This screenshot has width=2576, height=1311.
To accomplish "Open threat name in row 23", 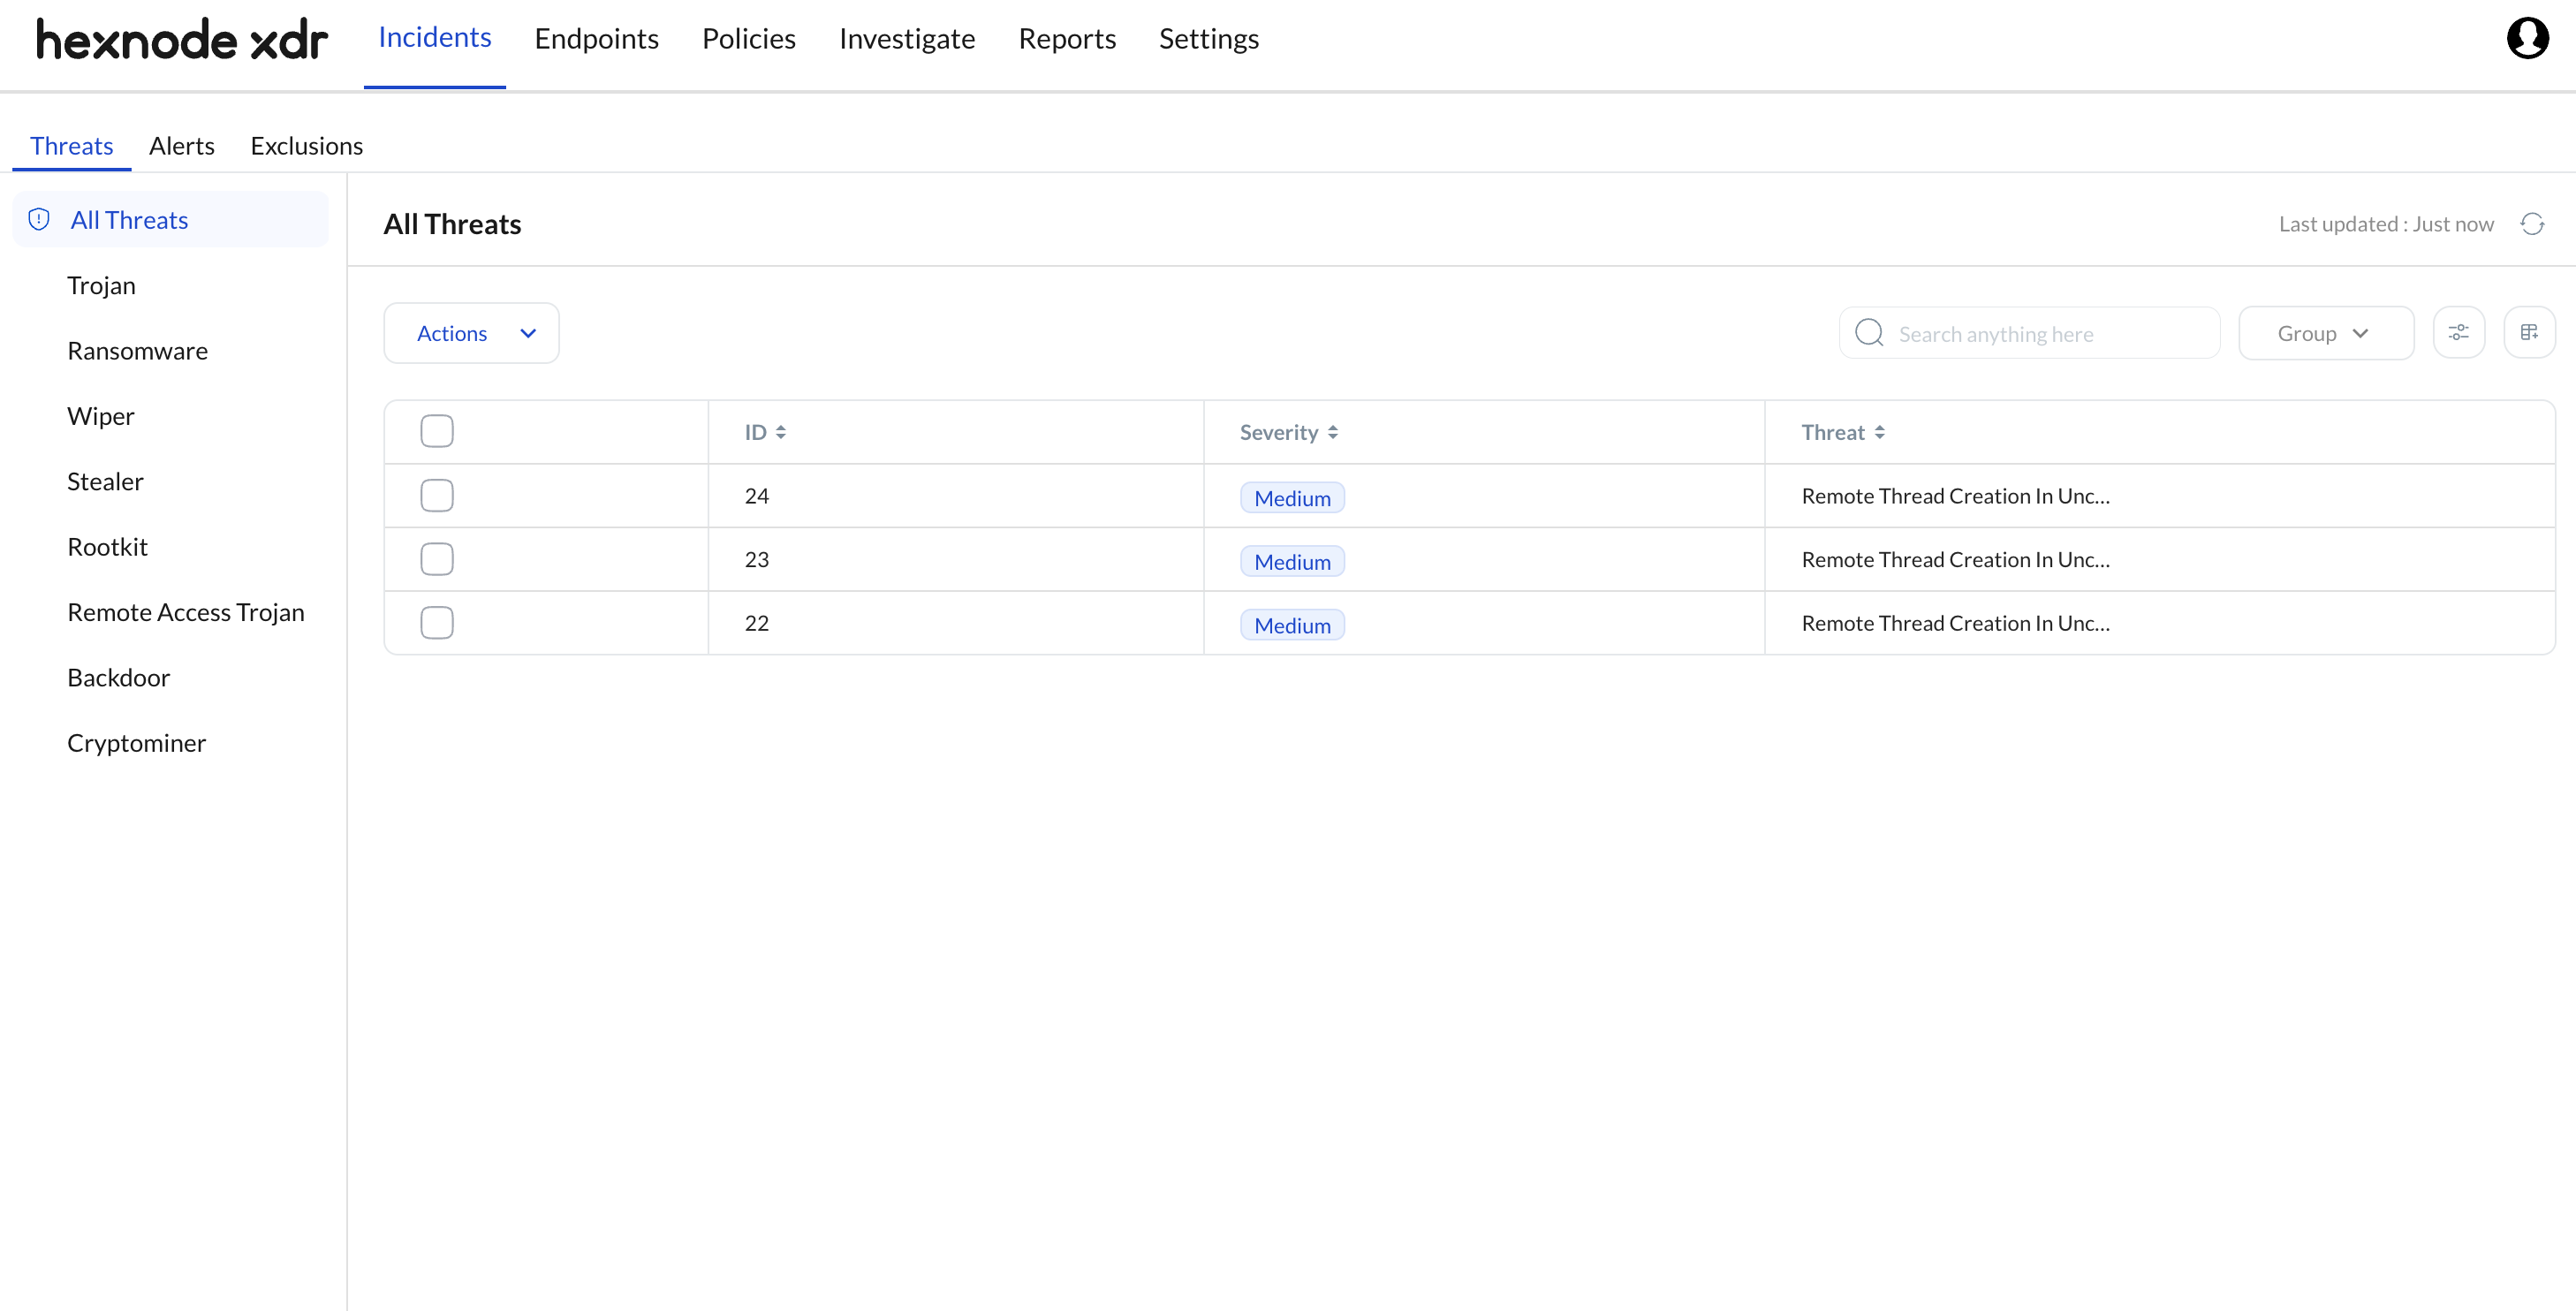I will [x=1956, y=559].
